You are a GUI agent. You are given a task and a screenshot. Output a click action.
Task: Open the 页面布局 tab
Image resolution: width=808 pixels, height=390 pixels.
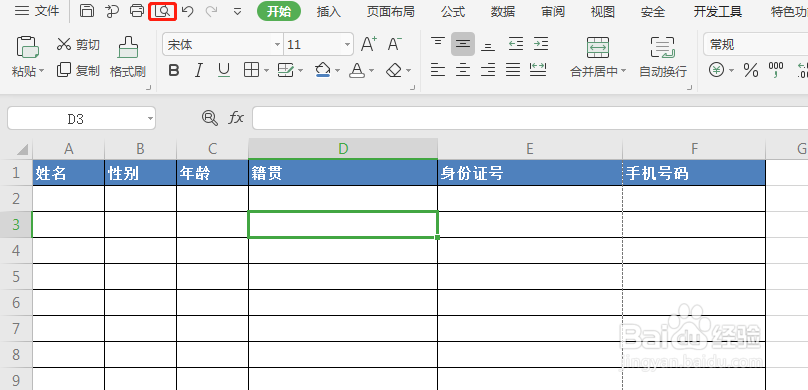[x=391, y=11]
